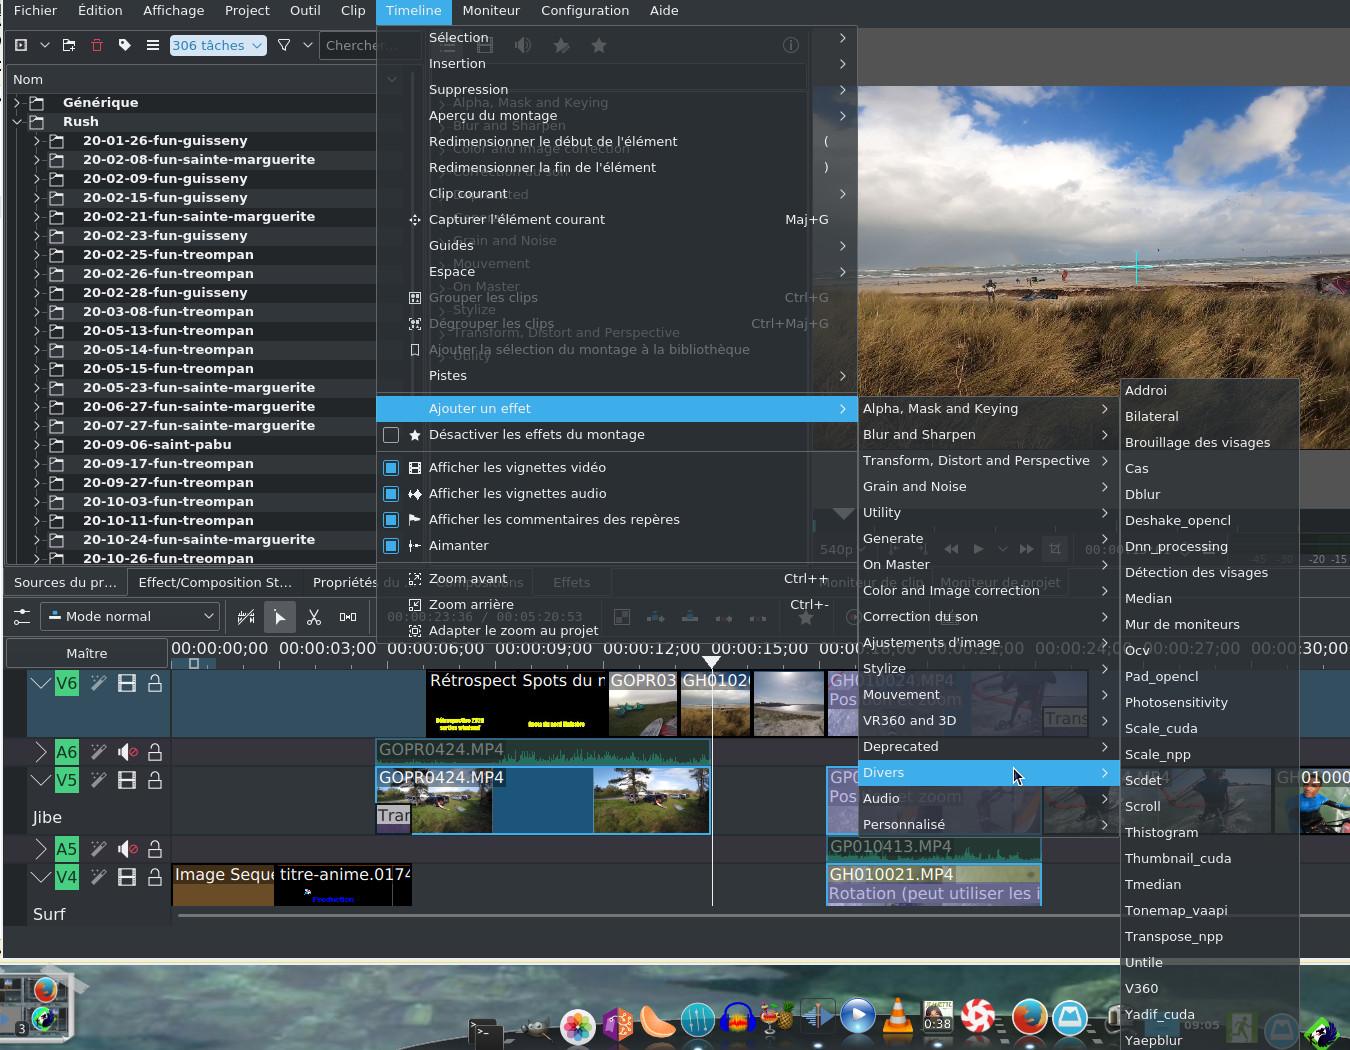Collapse track V6 chevron
Screen dimensions: 1350x1050
(x=40, y=683)
